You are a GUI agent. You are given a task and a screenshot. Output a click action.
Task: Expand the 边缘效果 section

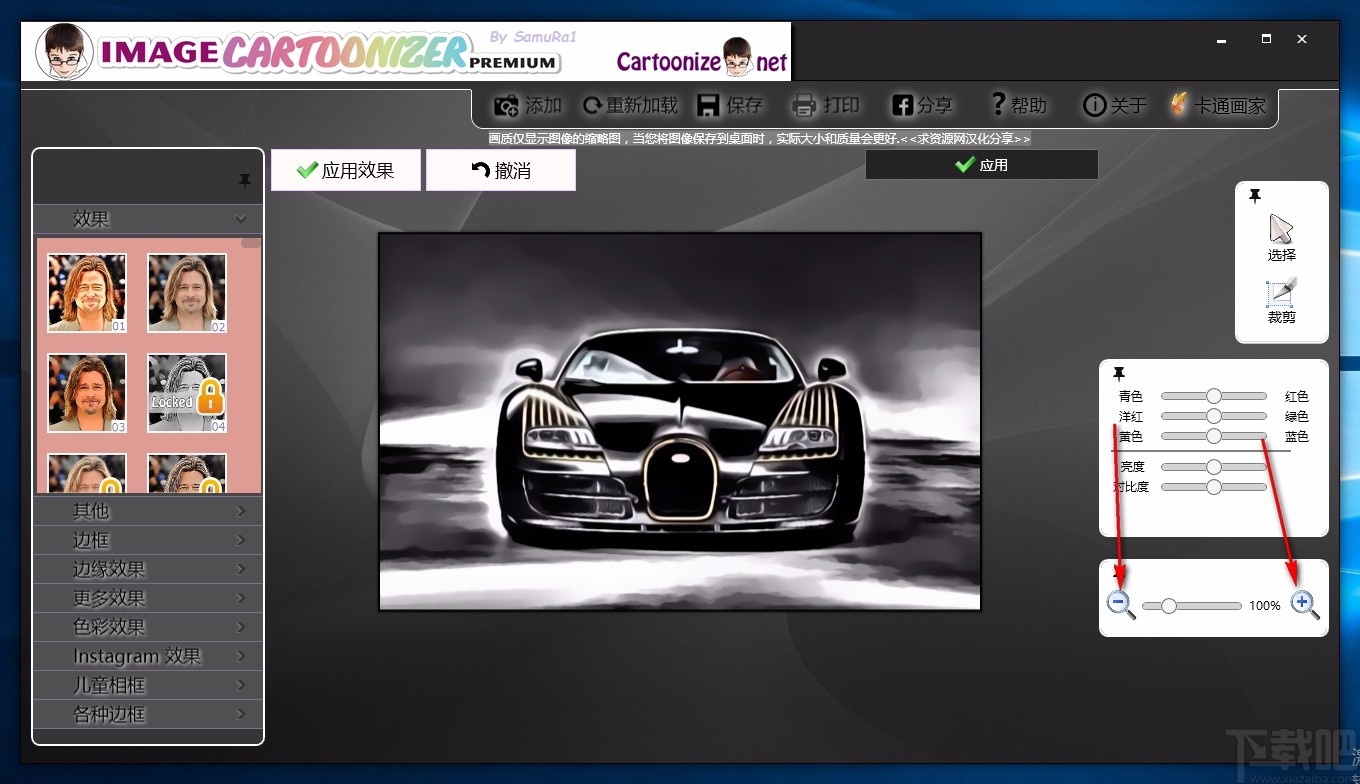tap(148, 569)
